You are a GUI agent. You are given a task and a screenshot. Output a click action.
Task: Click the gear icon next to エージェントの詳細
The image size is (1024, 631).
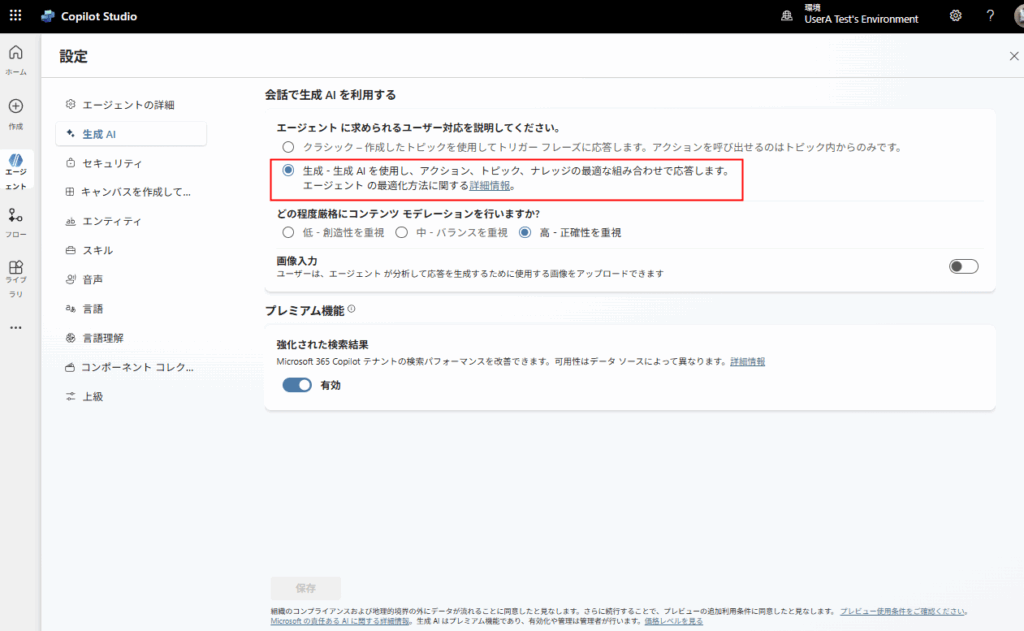pyautogui.click(x=71, y=105)
